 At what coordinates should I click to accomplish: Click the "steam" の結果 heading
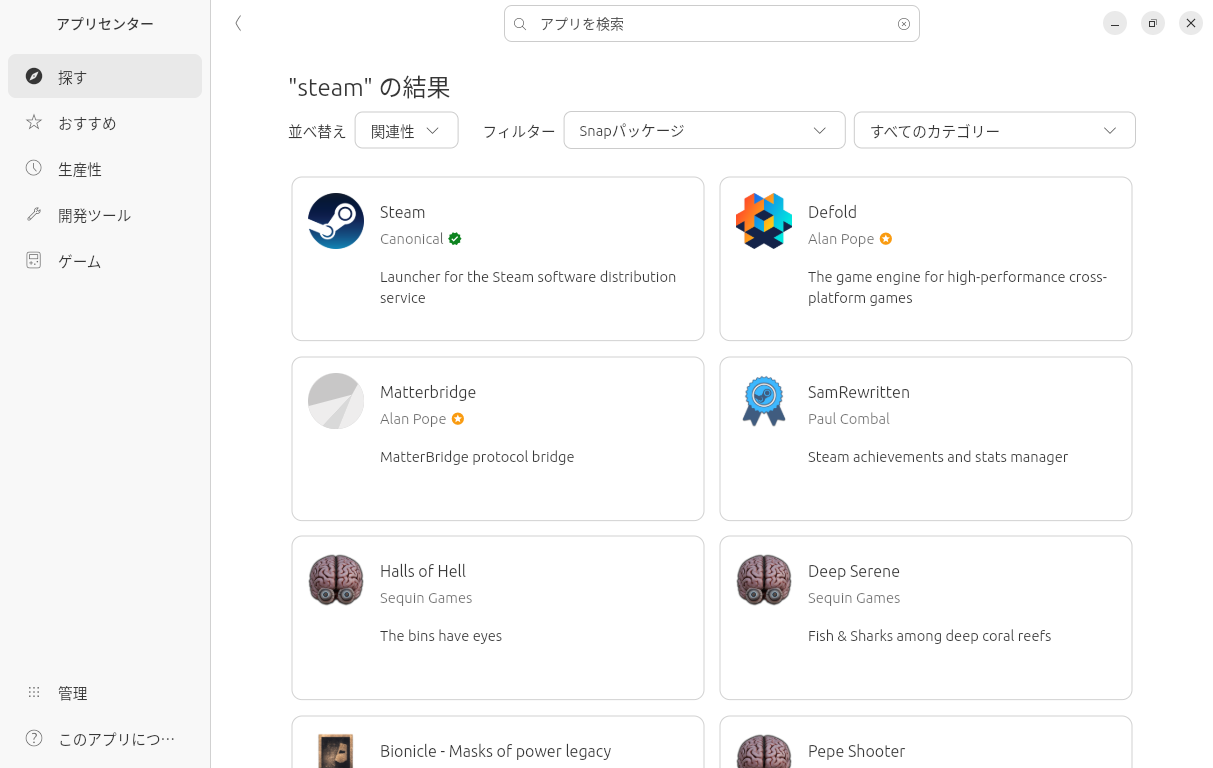[x=369, y=87]
